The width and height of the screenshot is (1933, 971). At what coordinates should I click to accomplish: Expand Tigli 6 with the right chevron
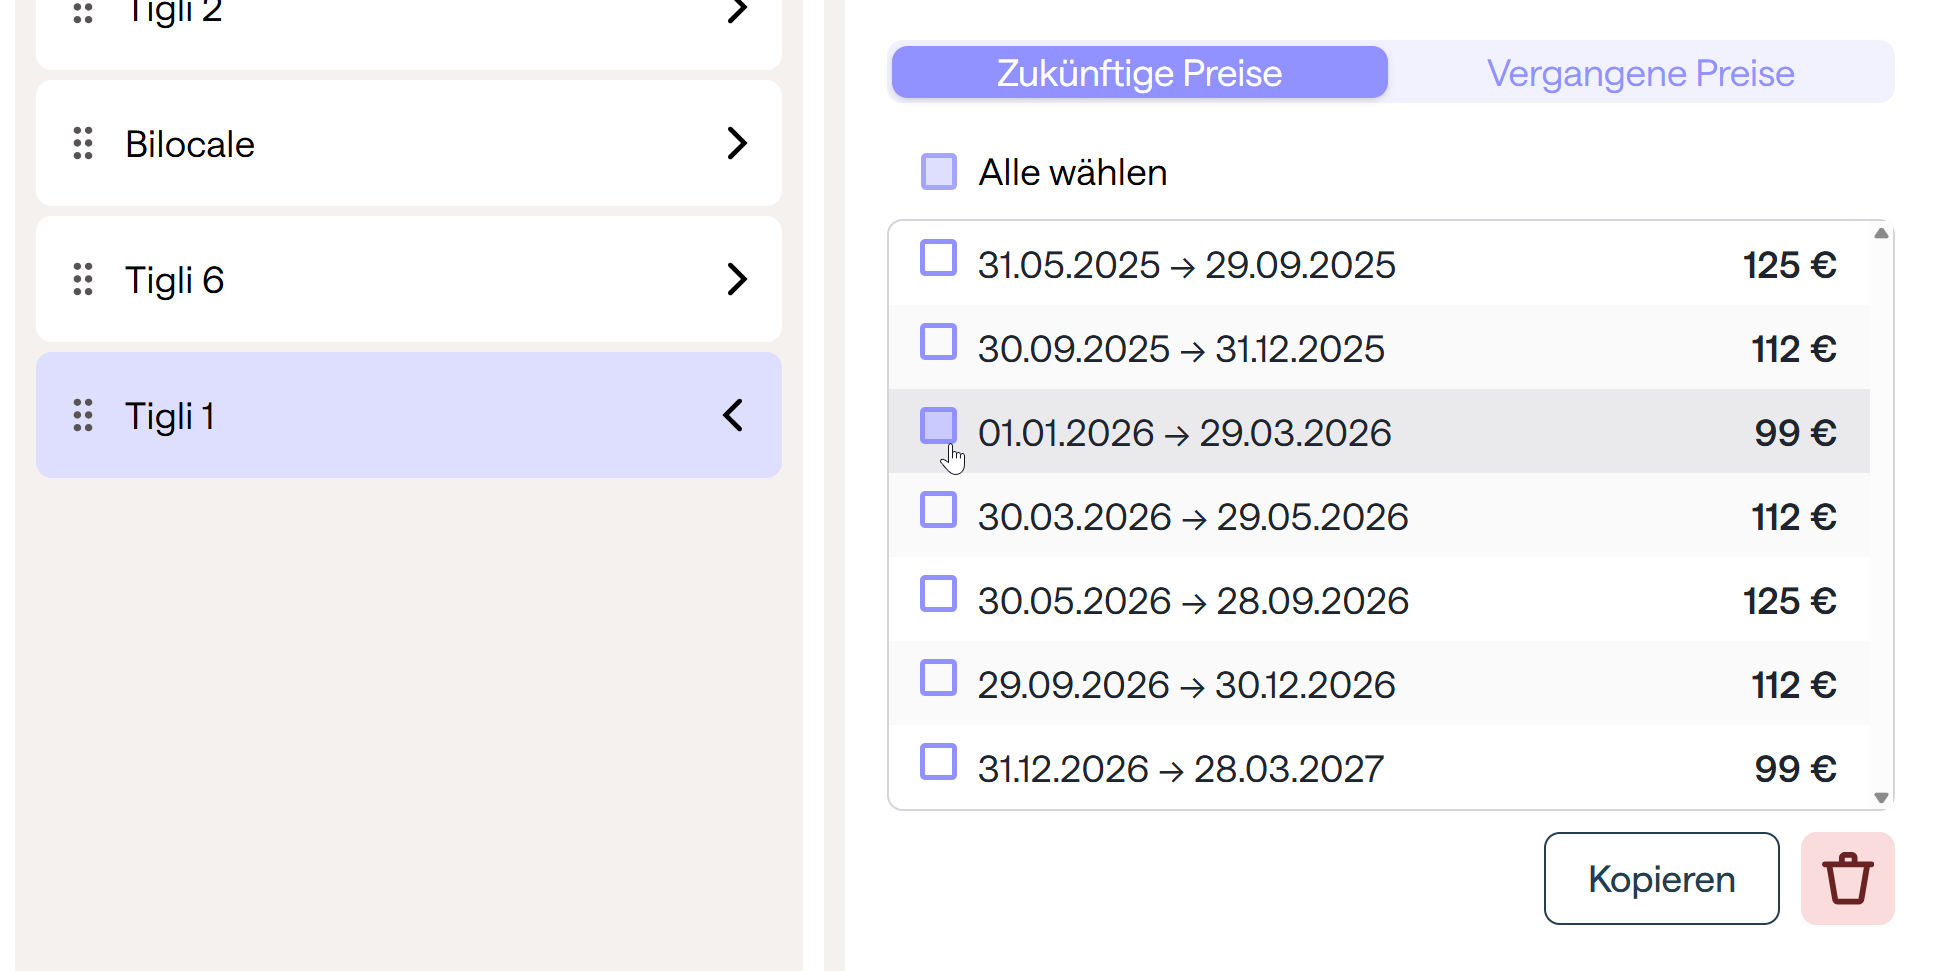pos(737,279)
